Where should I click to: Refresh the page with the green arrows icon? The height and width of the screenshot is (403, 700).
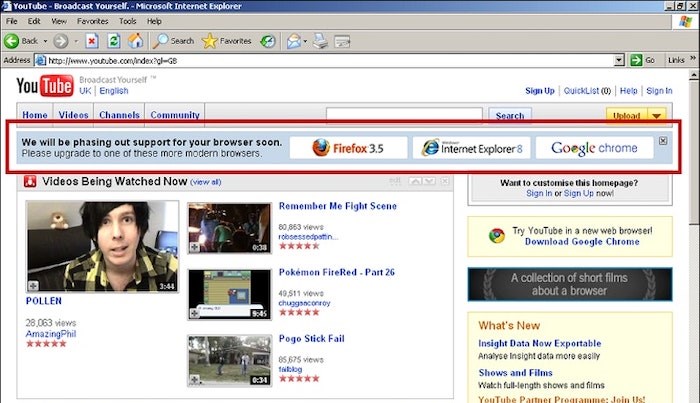pyautogui.click(x=114, y=41)
